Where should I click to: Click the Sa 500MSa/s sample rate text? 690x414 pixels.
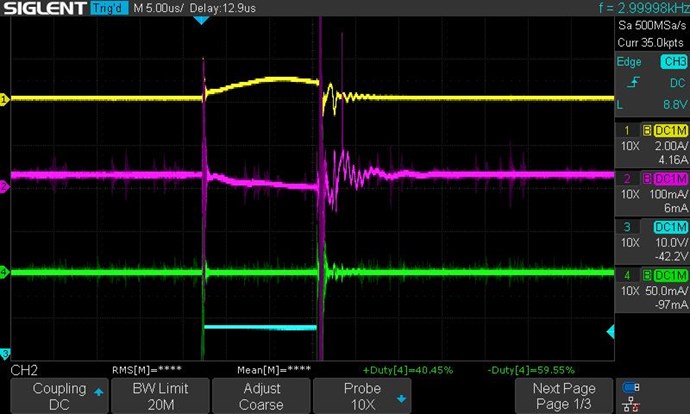point(652,25)
